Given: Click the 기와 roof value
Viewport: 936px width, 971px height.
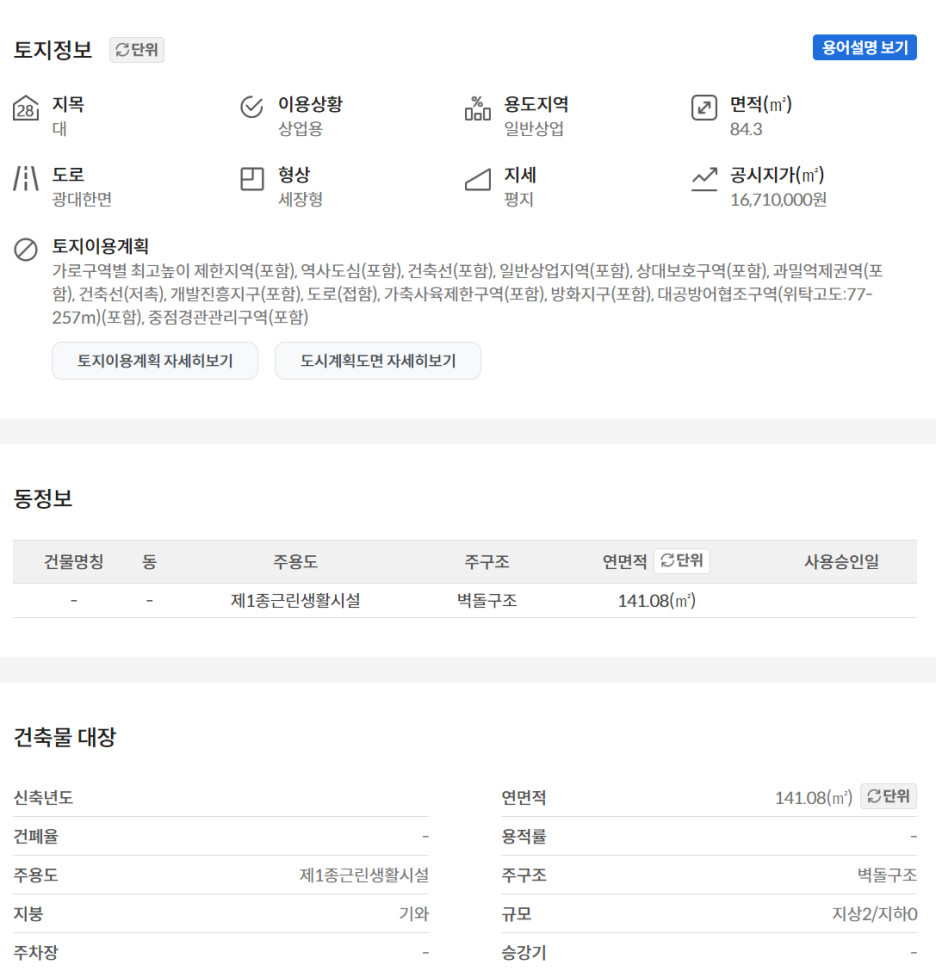Looking at the screenshot, I should point(414,914).
